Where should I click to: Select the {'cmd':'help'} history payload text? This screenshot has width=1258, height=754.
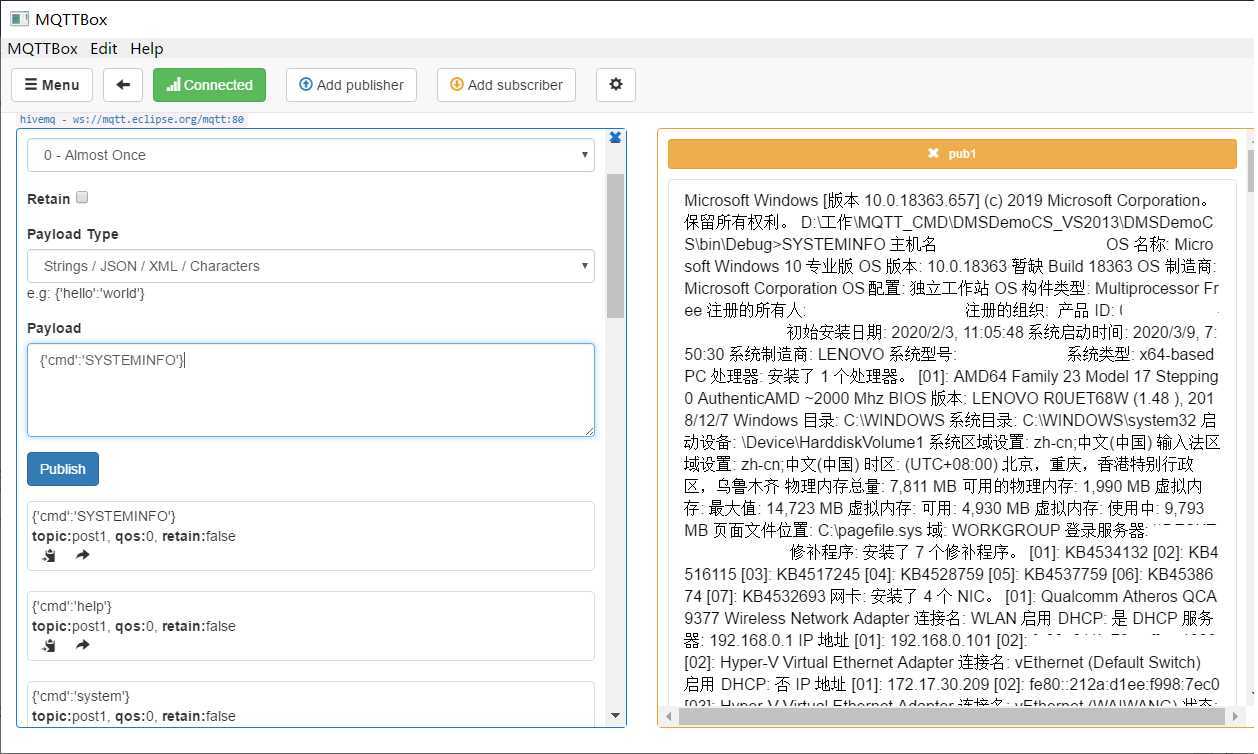click(72, 606)
